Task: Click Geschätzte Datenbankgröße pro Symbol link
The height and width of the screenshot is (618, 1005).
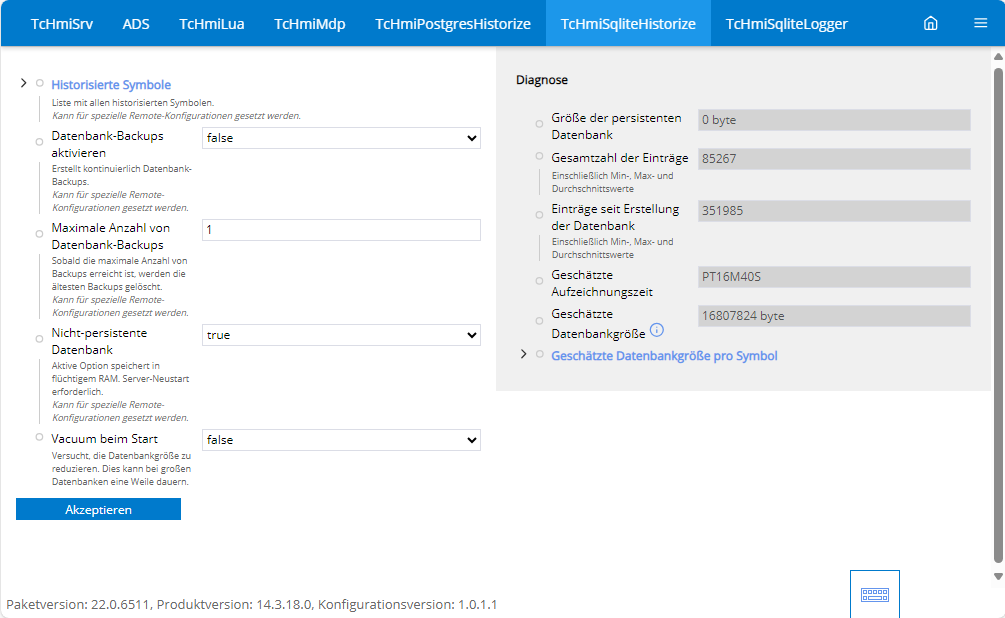Action: [664, 356]
